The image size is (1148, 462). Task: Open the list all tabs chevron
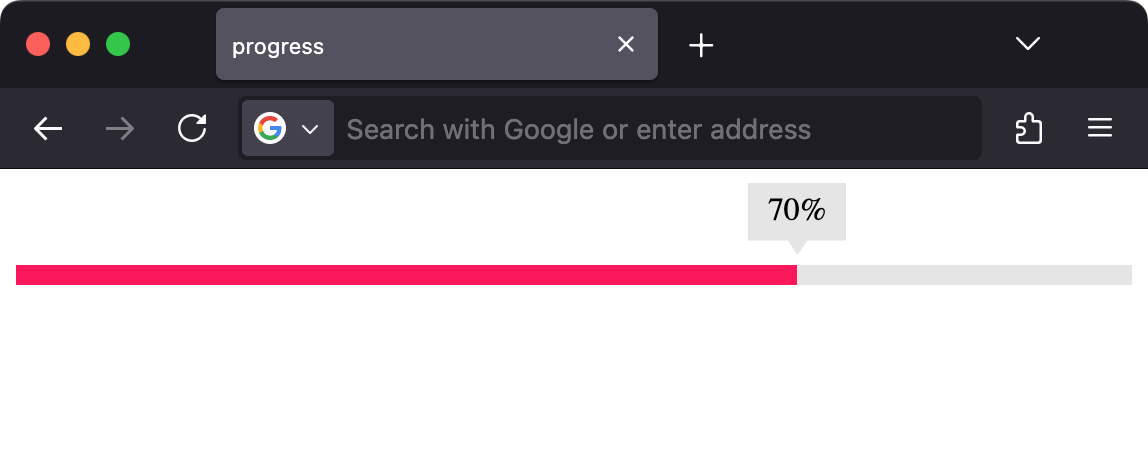click(x=1028, y=44)
